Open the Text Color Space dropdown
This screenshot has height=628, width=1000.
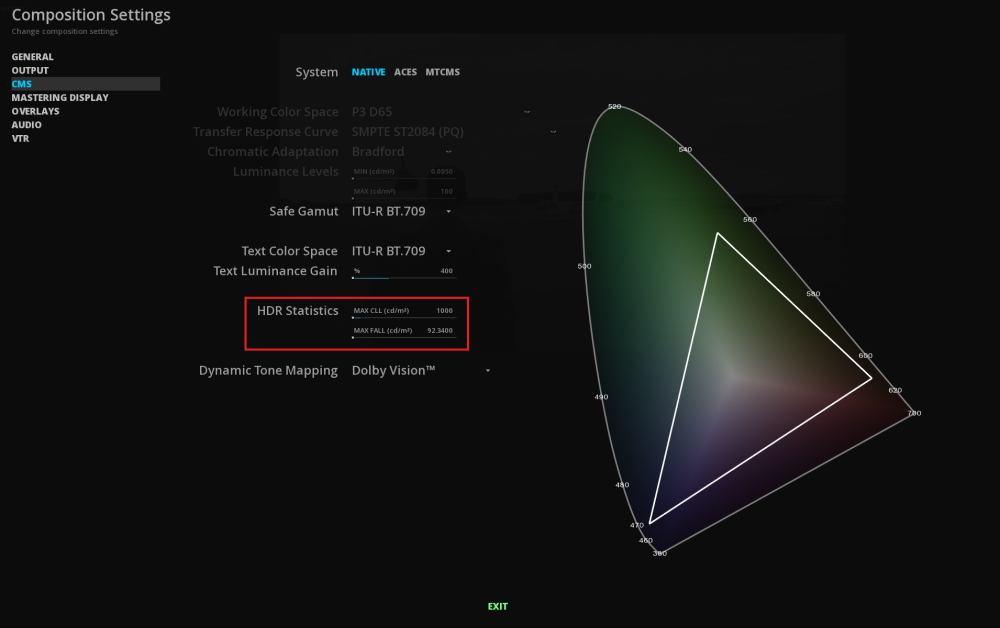(x=402, y=251)
